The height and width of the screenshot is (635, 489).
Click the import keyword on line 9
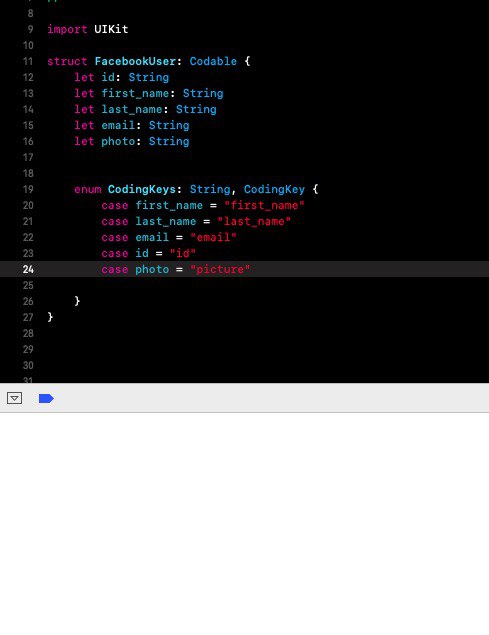pos(67,29)
